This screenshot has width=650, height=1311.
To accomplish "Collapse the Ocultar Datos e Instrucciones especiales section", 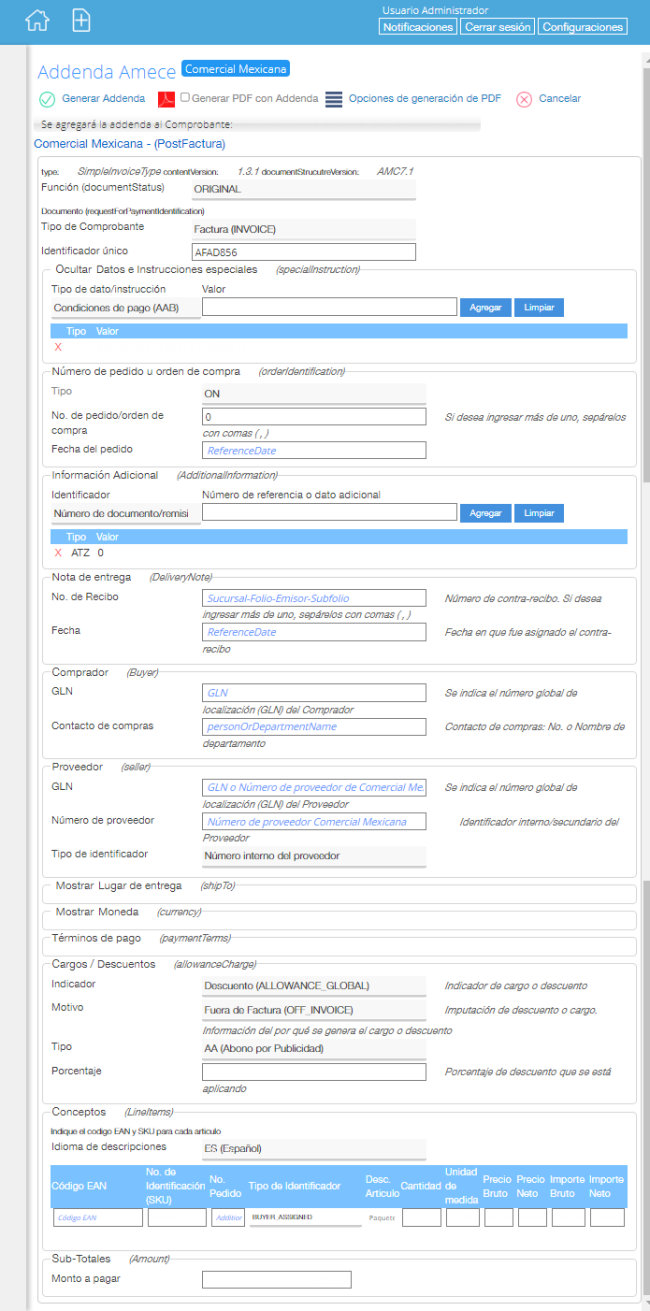I will (156, 269).
